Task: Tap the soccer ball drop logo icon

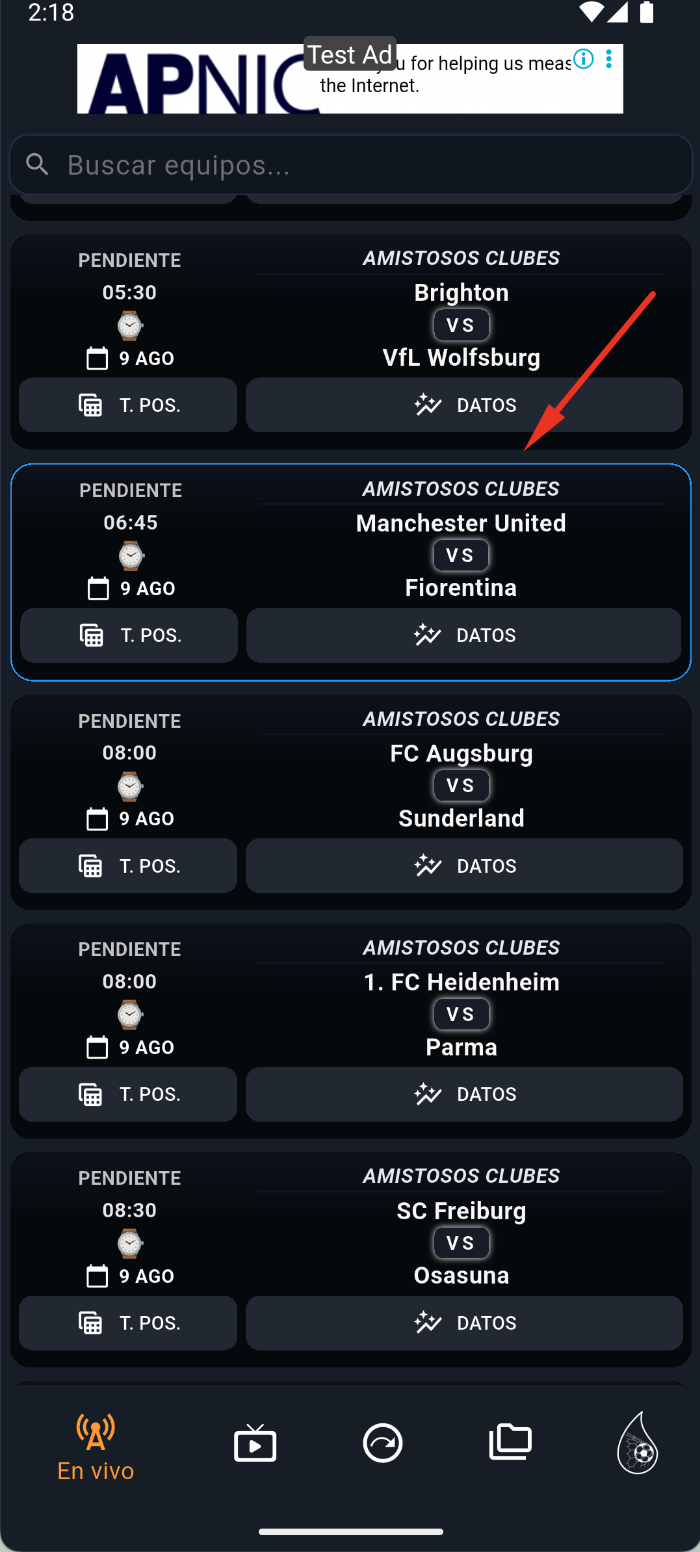Action: pyautogui.click(x=637, y=1443)
